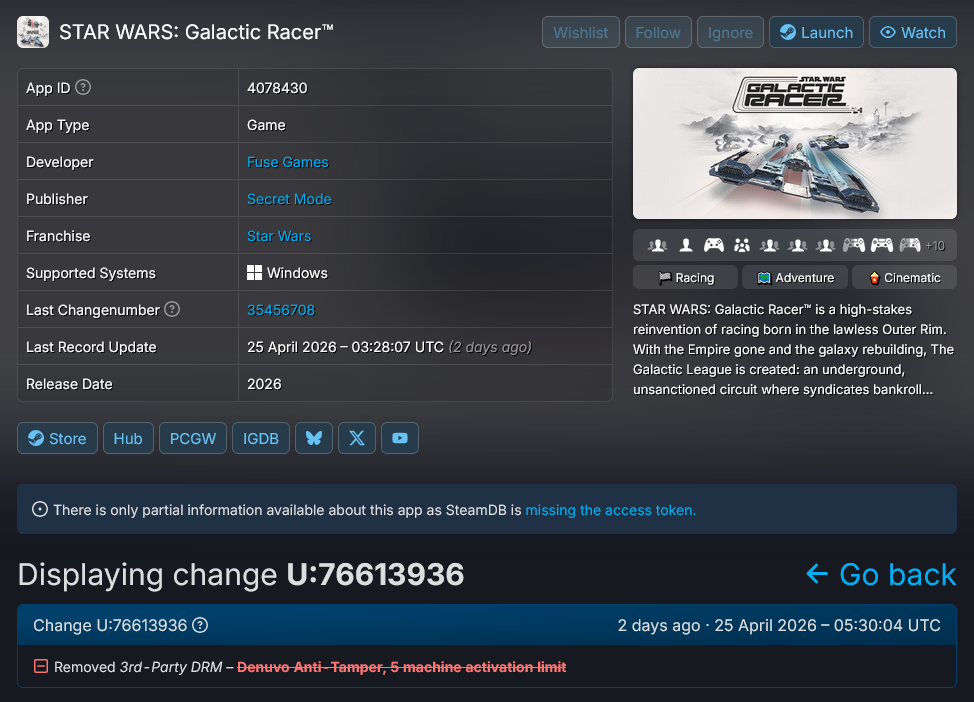This screenshot has height=702, width=974.
Task: Show the +10 more categories
Action: click(x=935, y=246)
